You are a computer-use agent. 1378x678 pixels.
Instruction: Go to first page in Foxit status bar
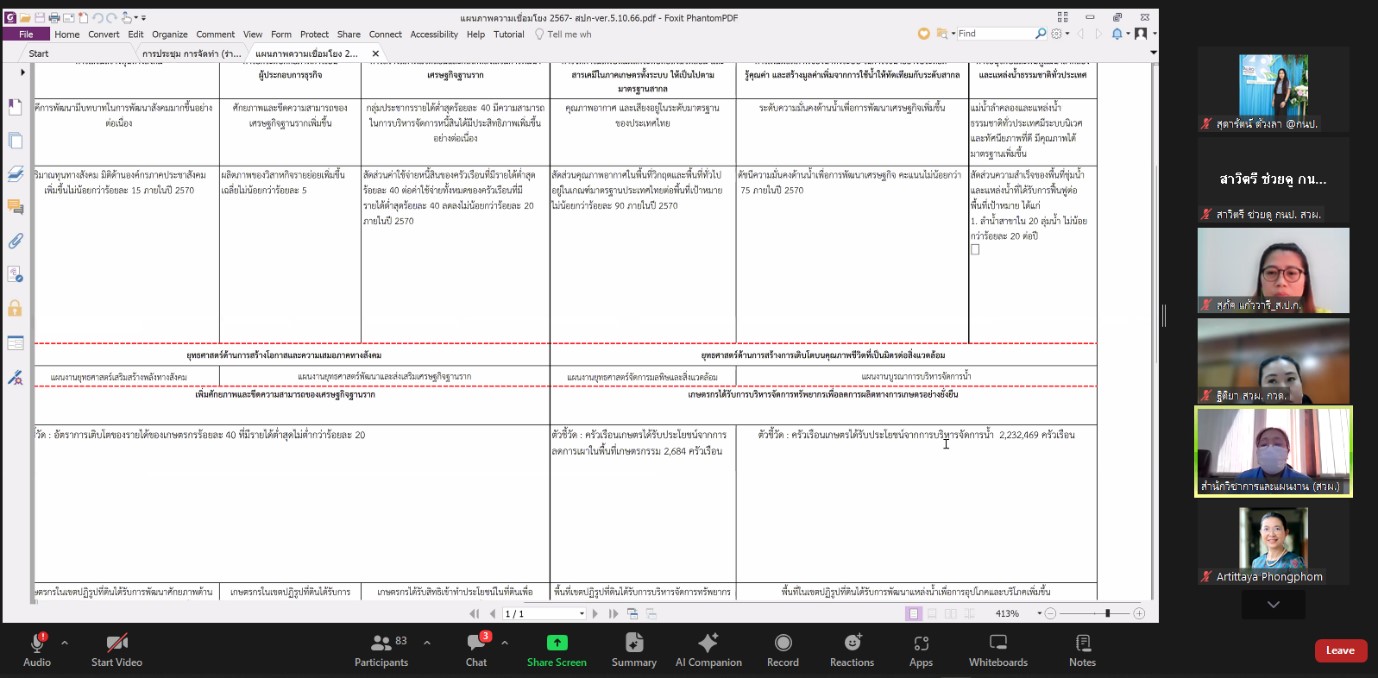[x=476, y=613]
